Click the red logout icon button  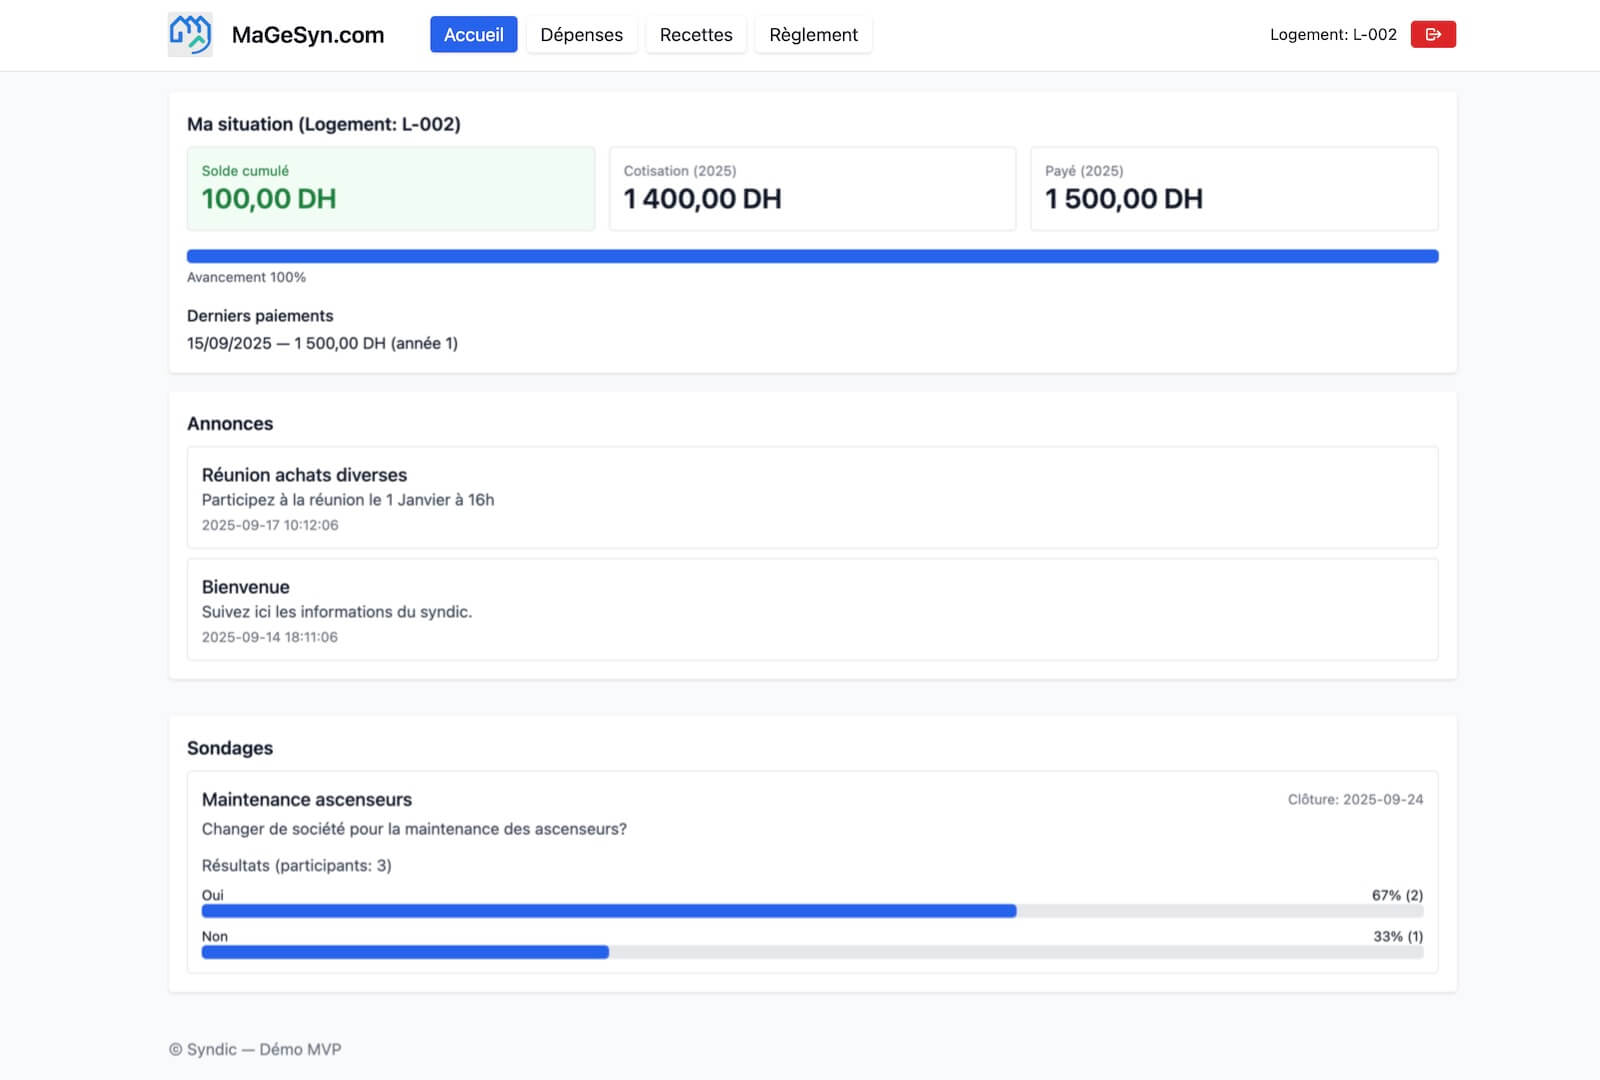[x=1432, y=34]
